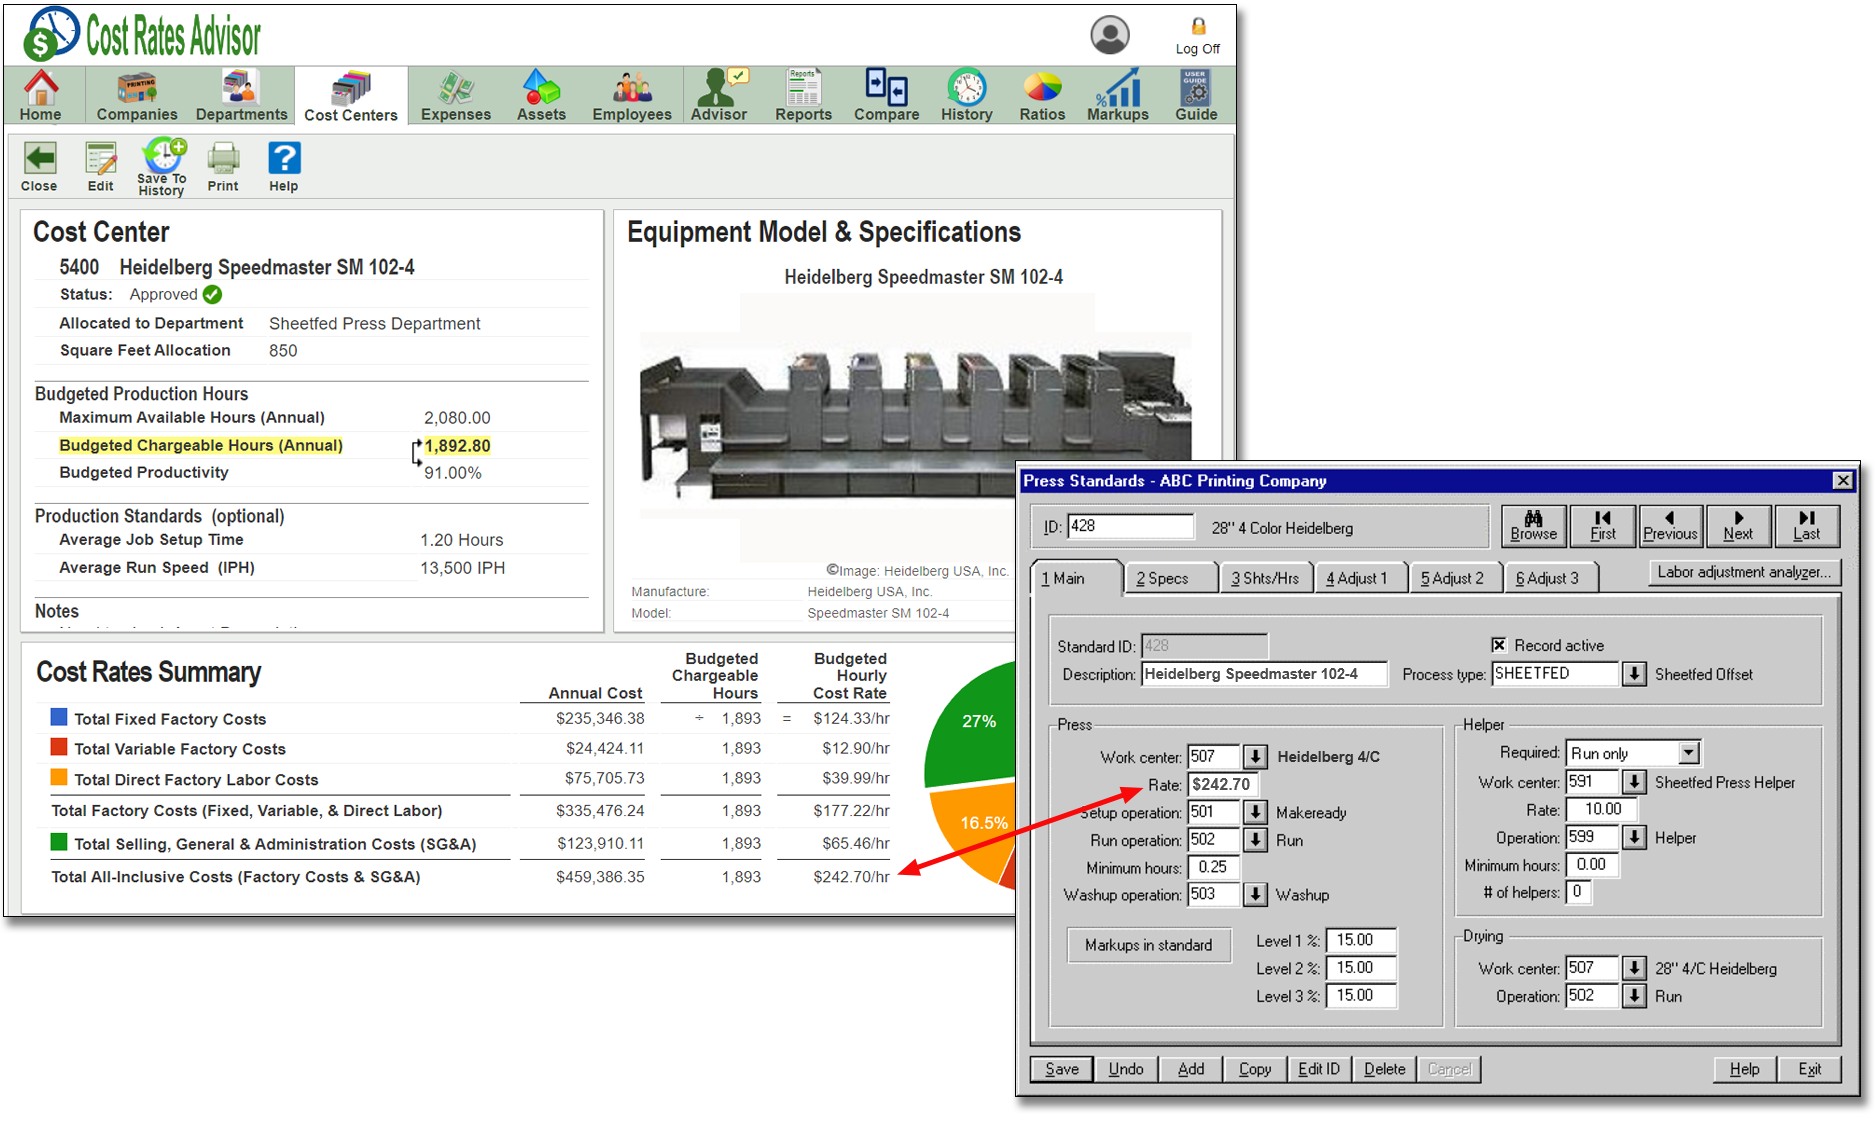Image resolution: width=1876 pixels, height=1129 pixels.
Task: Open Drying Work center 507 dropdown arrow
Action: point(1634,968)
